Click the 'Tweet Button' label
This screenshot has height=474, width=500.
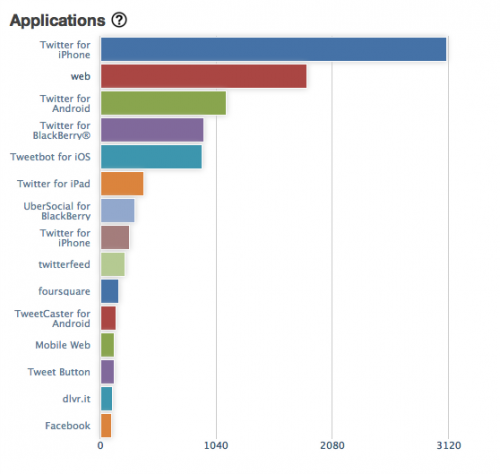59,372
